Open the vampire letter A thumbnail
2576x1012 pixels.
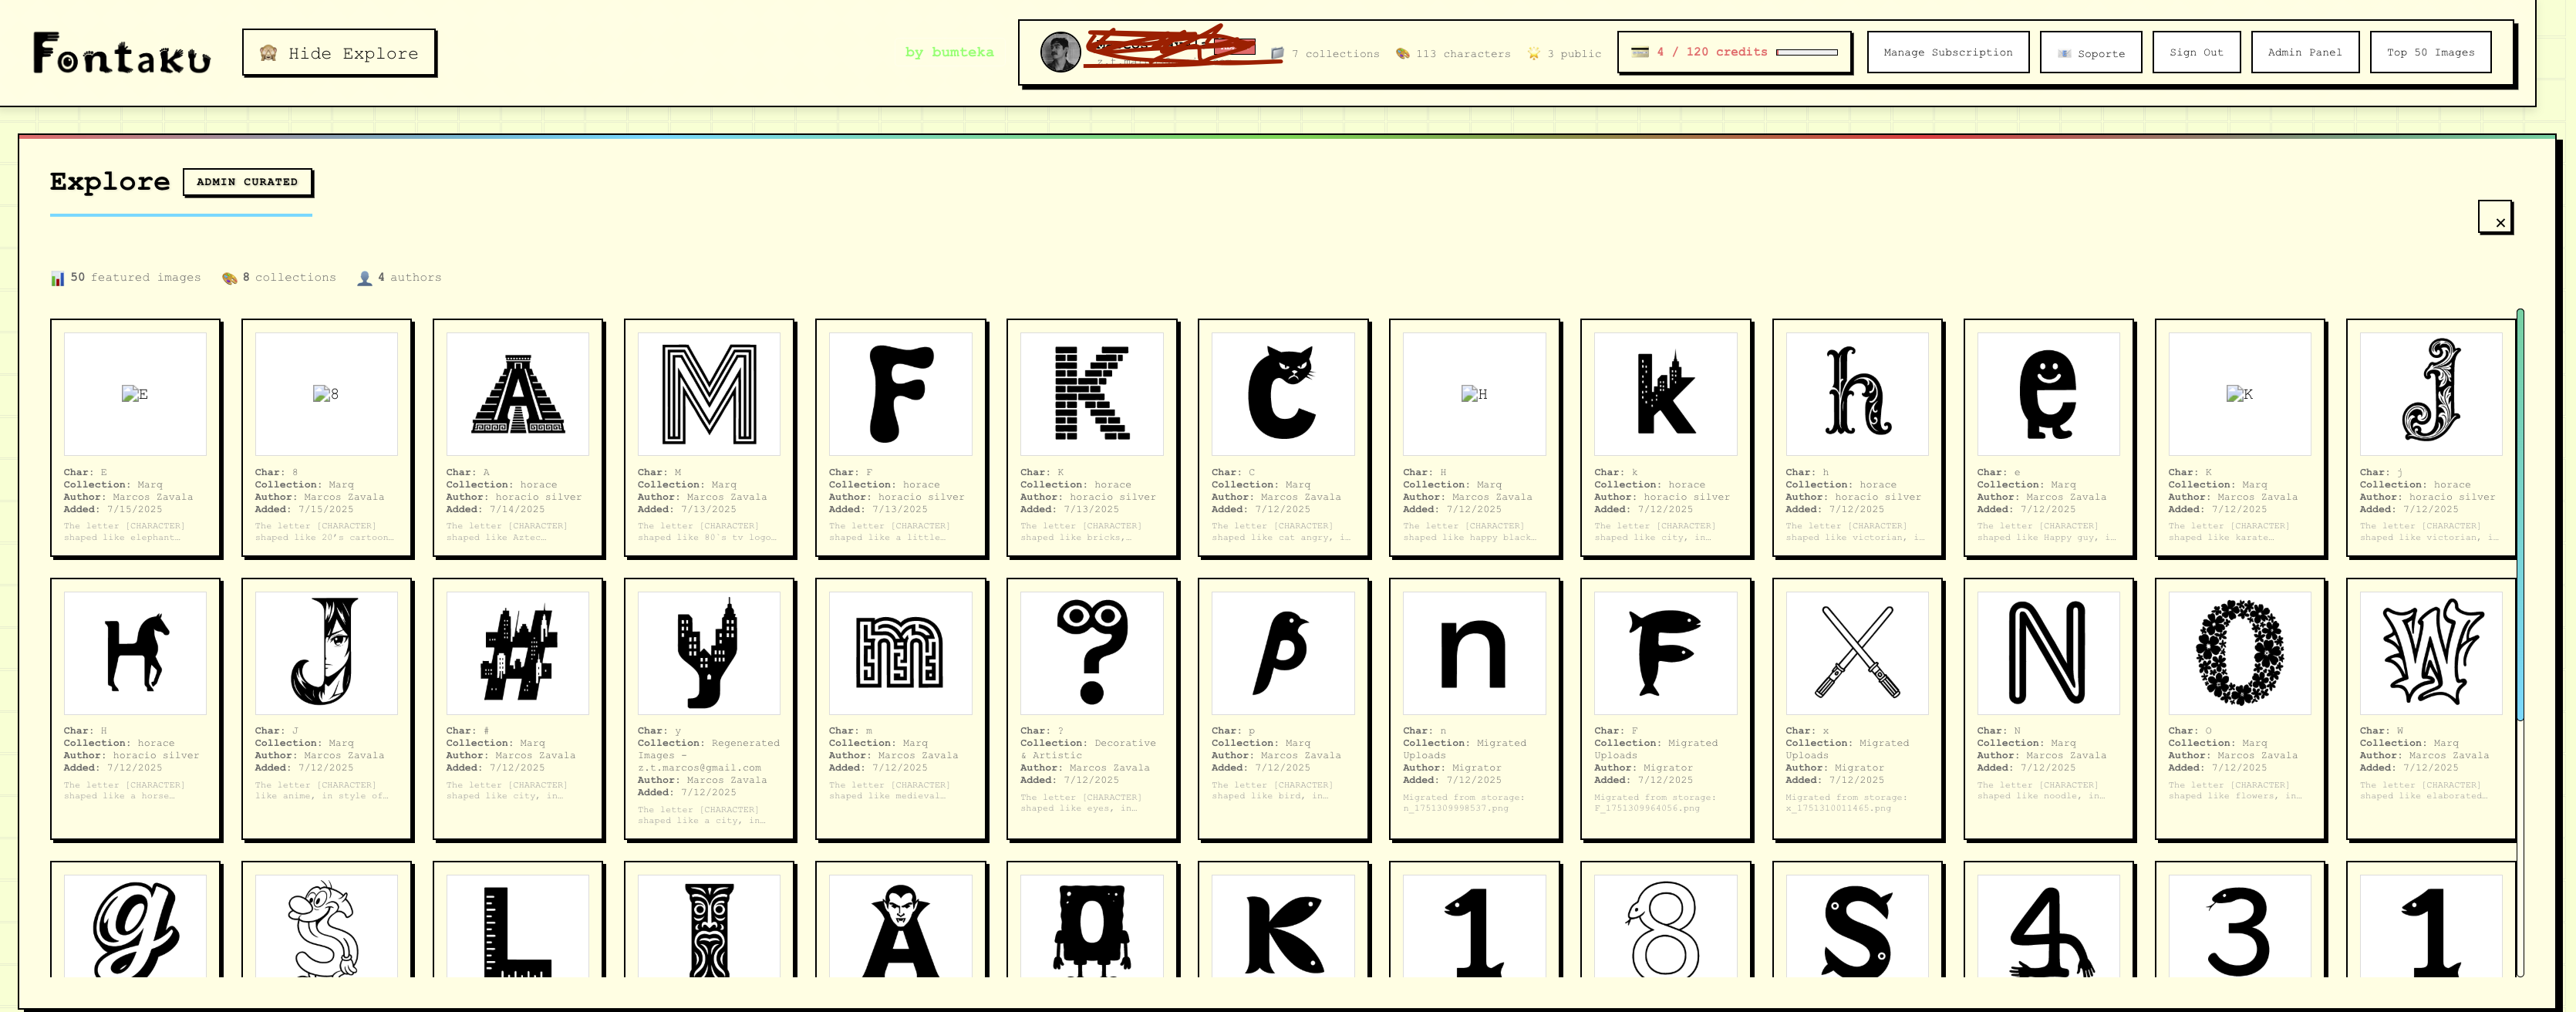(900, 927)
